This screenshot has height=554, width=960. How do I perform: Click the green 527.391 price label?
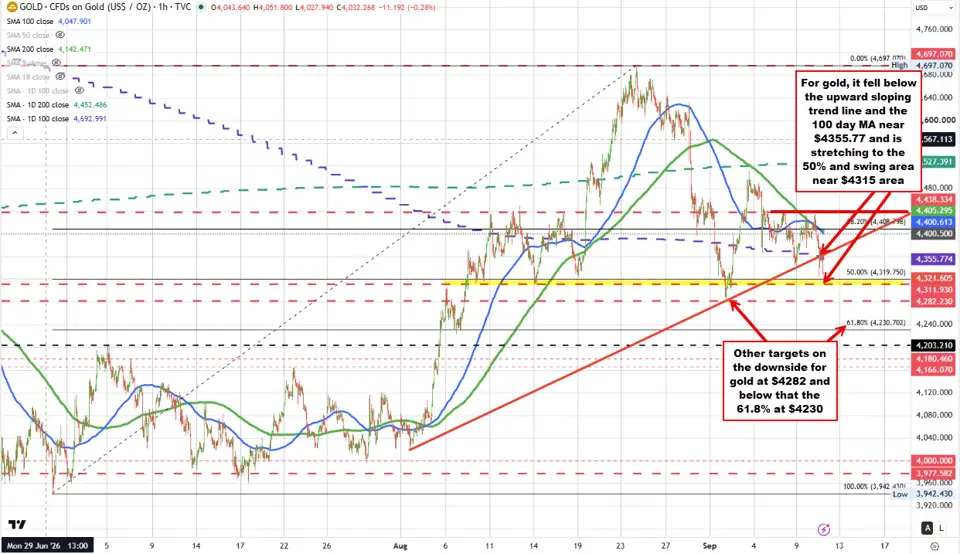tap(938, 162)
